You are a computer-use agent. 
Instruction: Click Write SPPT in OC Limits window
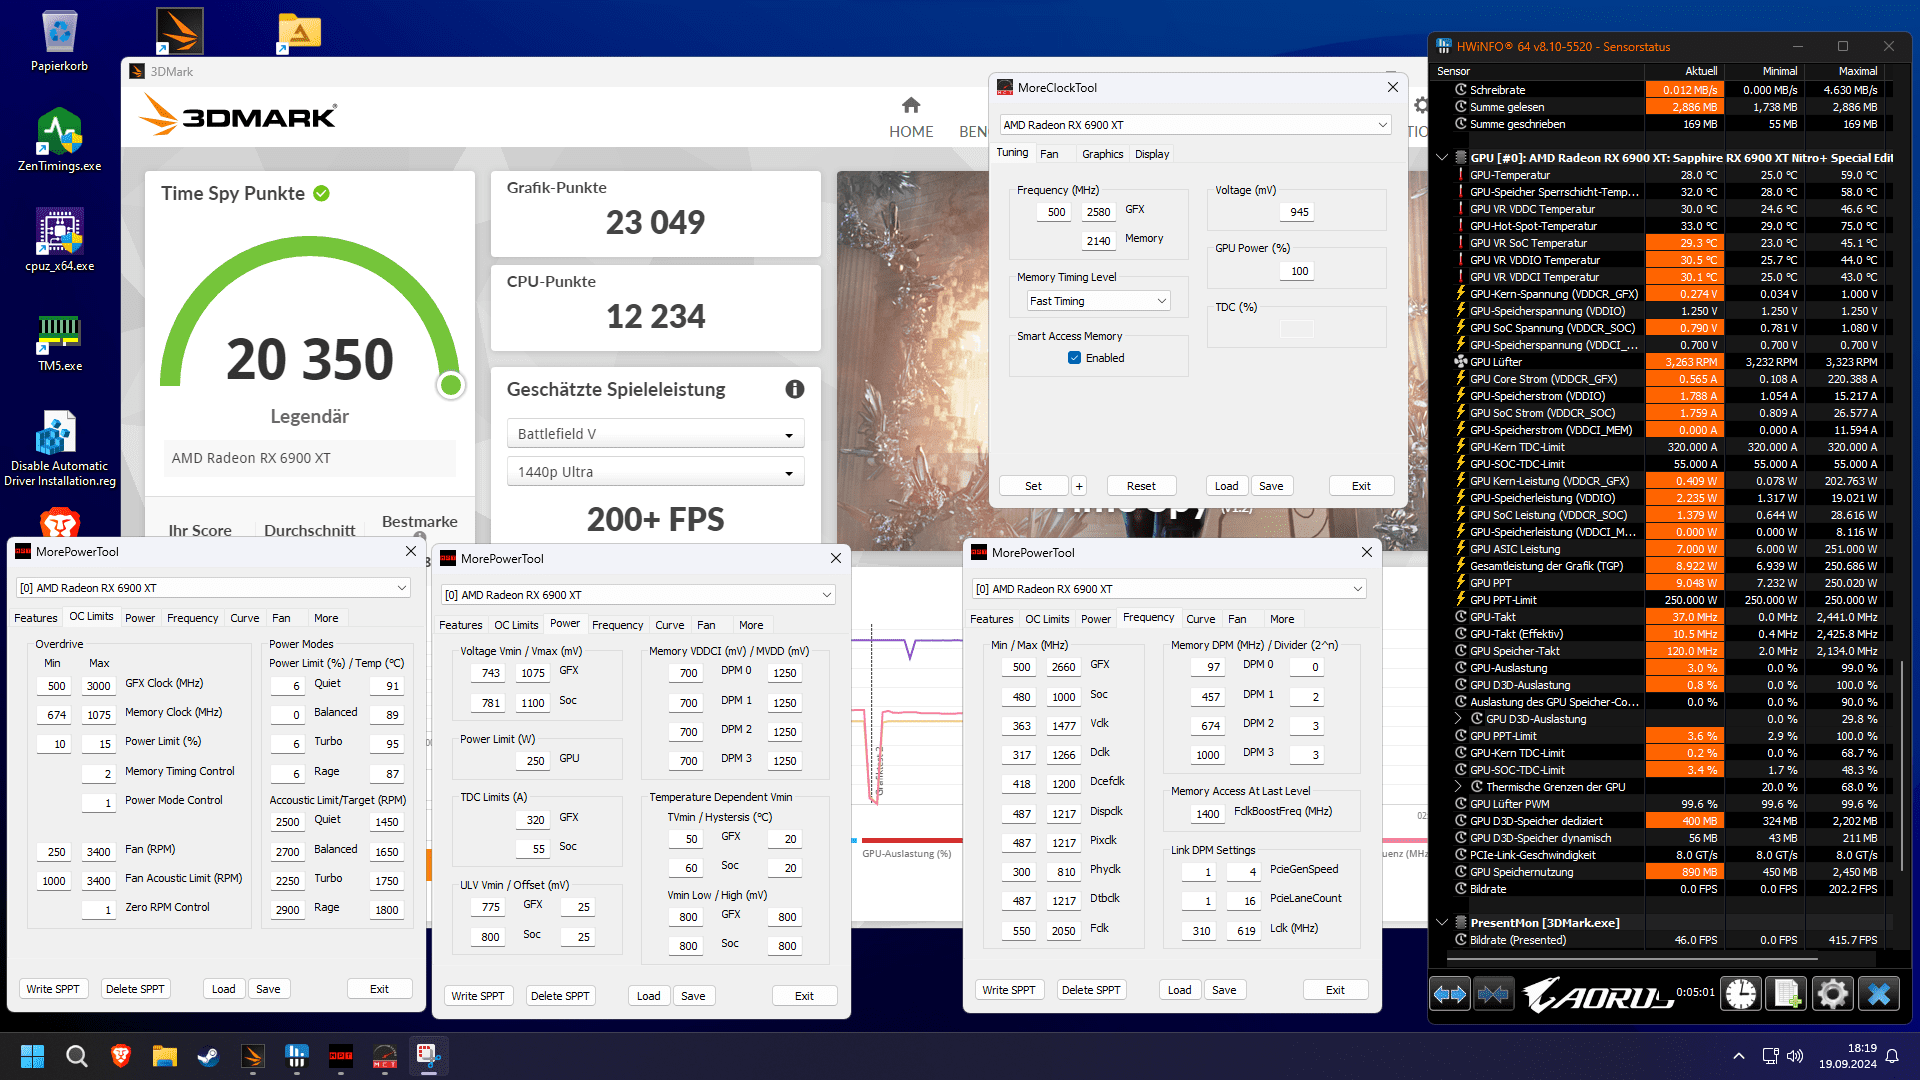pos(53,989)
